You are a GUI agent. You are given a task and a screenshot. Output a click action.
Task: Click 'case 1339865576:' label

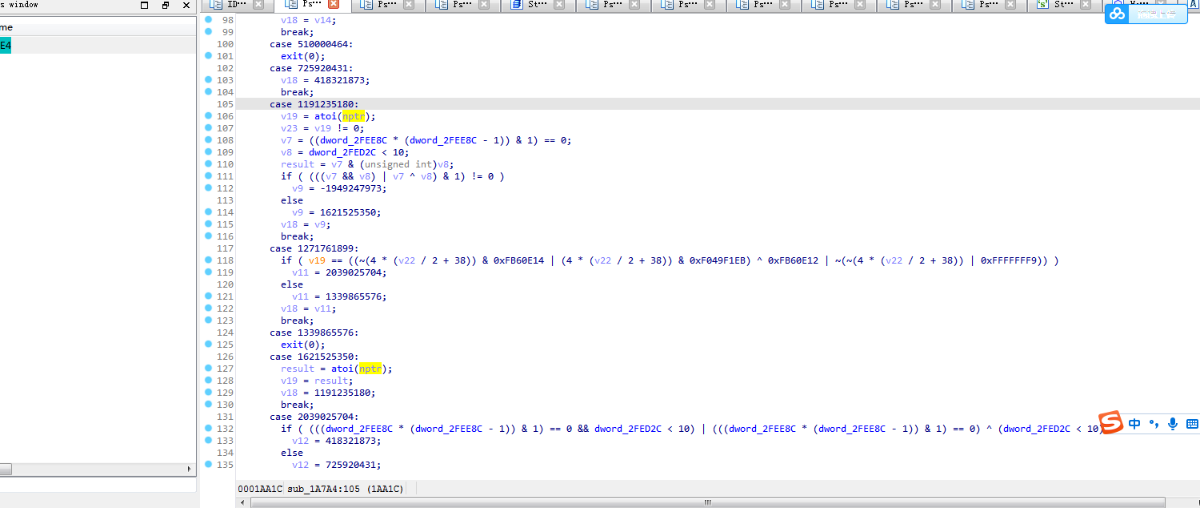point(314,332)
